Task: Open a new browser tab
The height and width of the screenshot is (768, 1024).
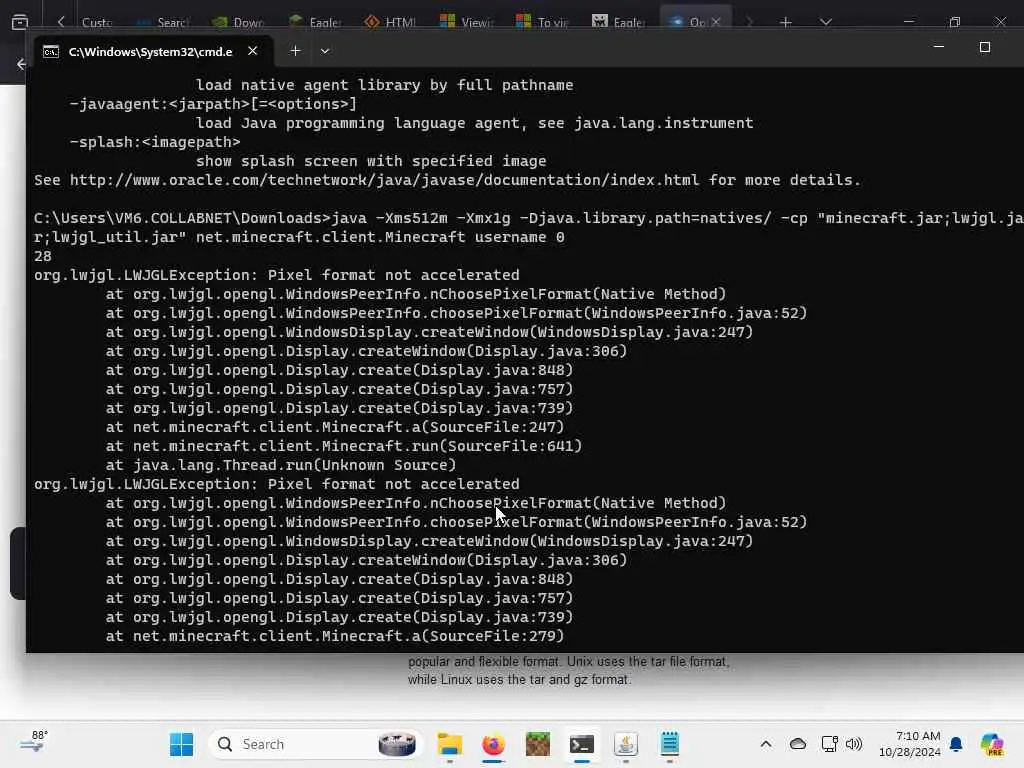Action: tap(786, 22)
